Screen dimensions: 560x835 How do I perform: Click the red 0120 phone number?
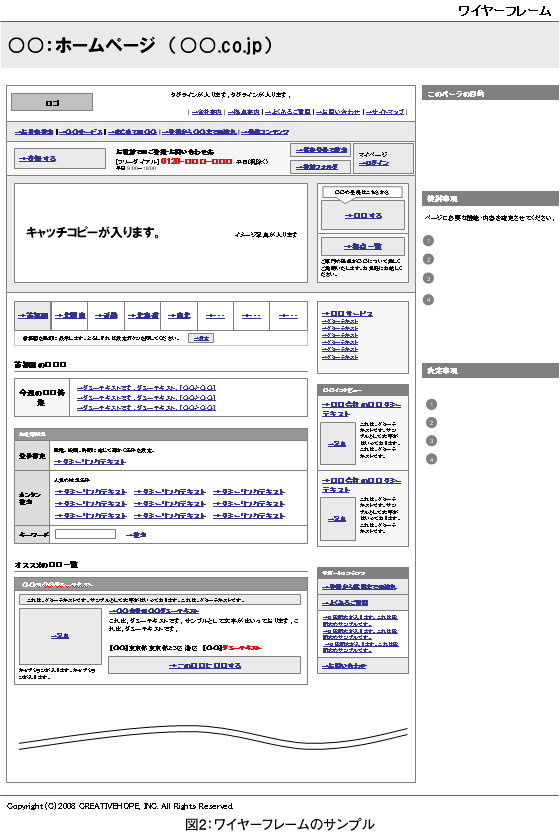tap(196, 161)
